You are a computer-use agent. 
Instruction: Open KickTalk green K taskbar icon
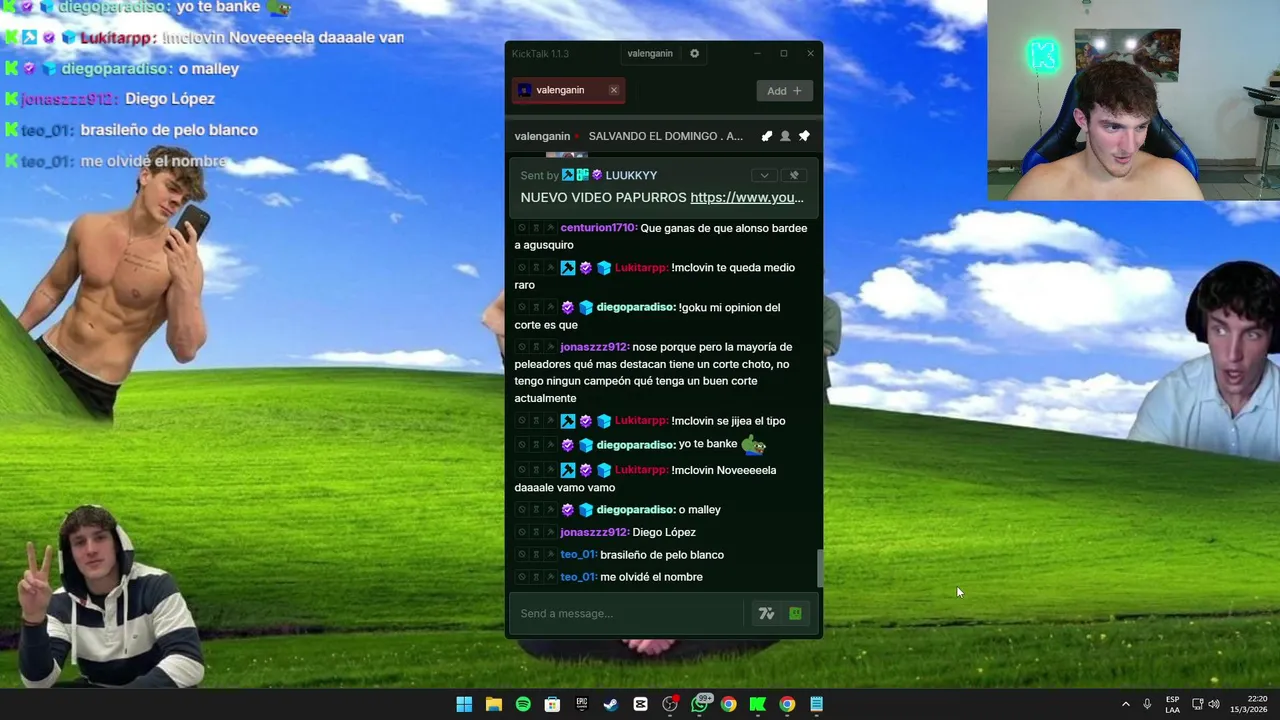pos(758,704)
